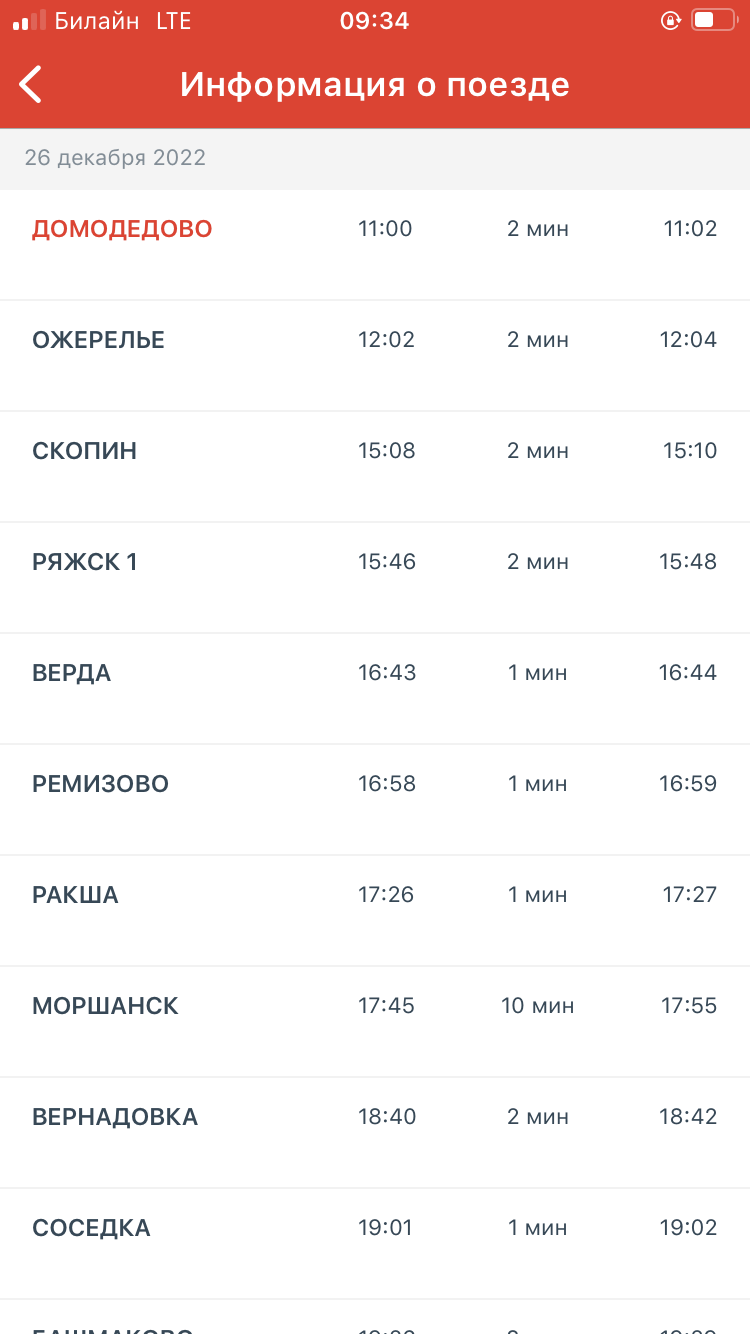Tap the РЕМИЗОВО station name
750x1334 pixels.
tap(101, 784)
